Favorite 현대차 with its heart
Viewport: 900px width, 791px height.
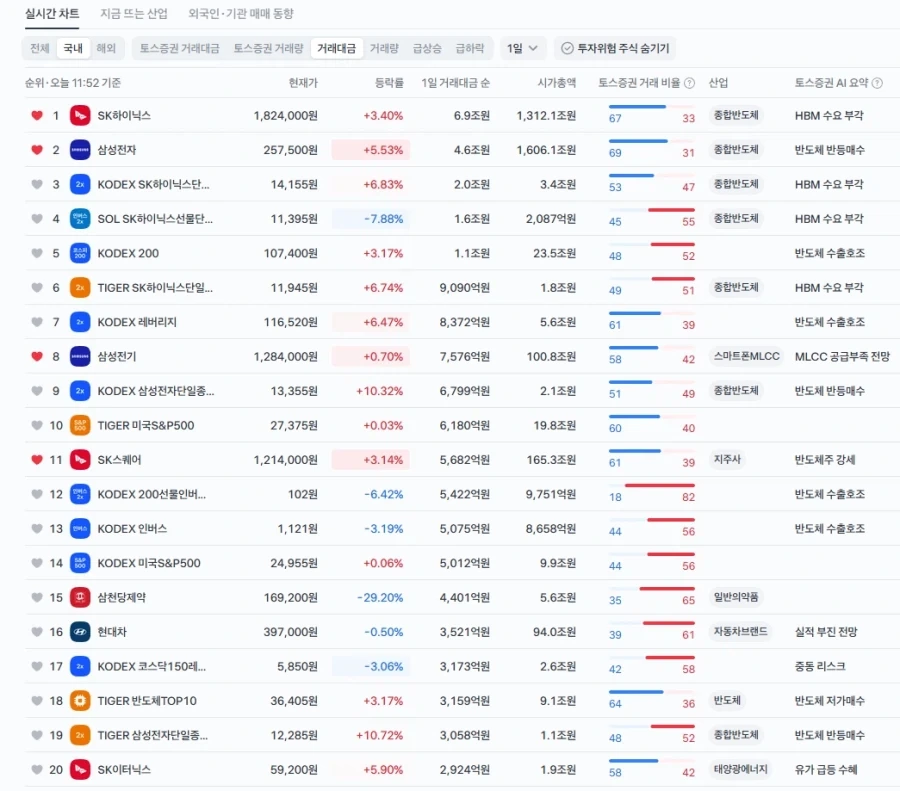pos(37,632)
